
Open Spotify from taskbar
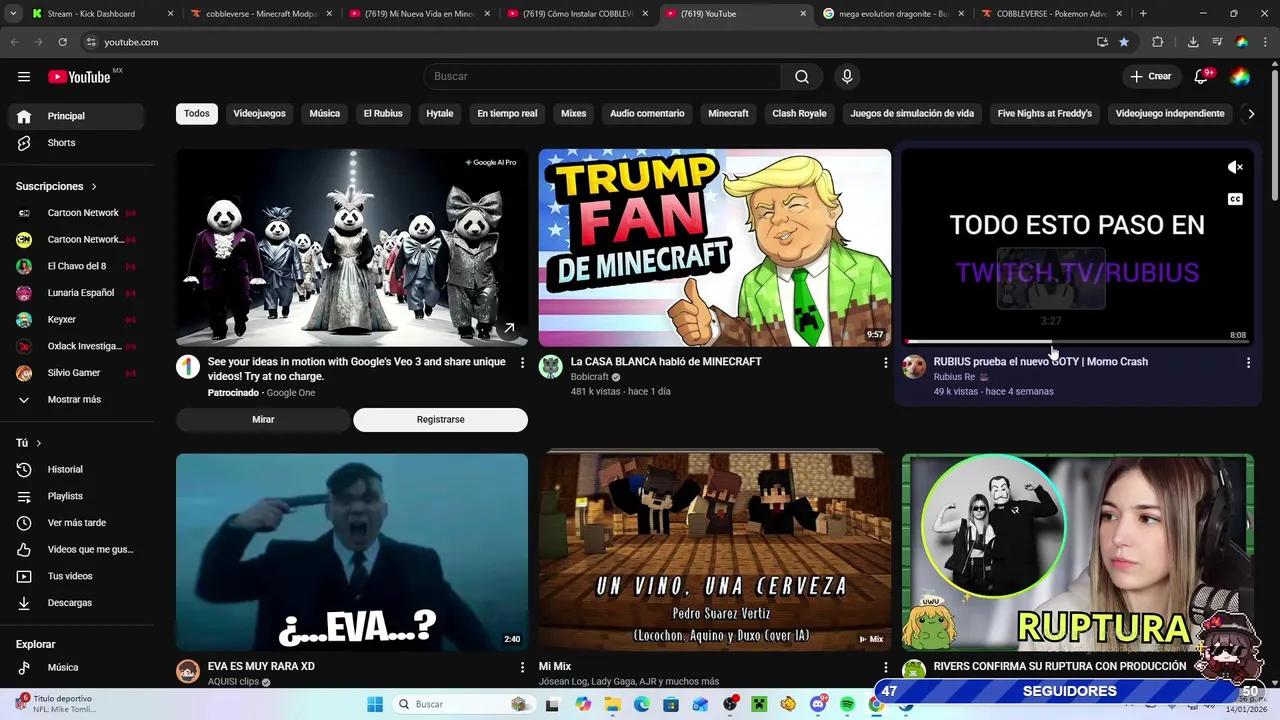point(847,704)
